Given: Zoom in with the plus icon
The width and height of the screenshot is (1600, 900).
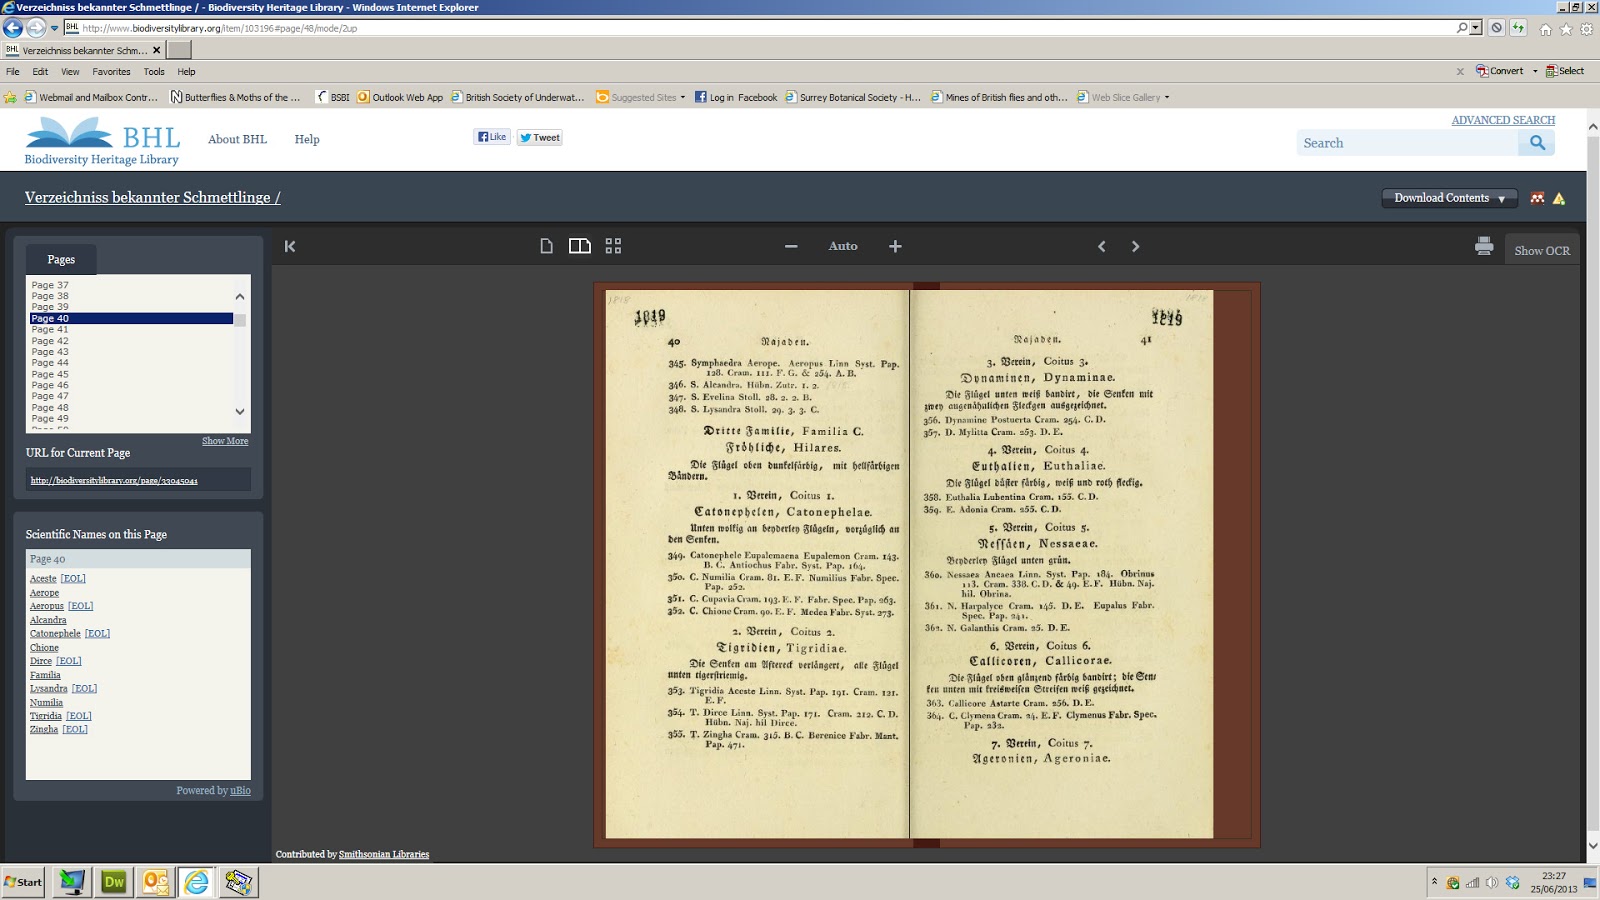Looking at the screenshot, I should coord(895,246).
